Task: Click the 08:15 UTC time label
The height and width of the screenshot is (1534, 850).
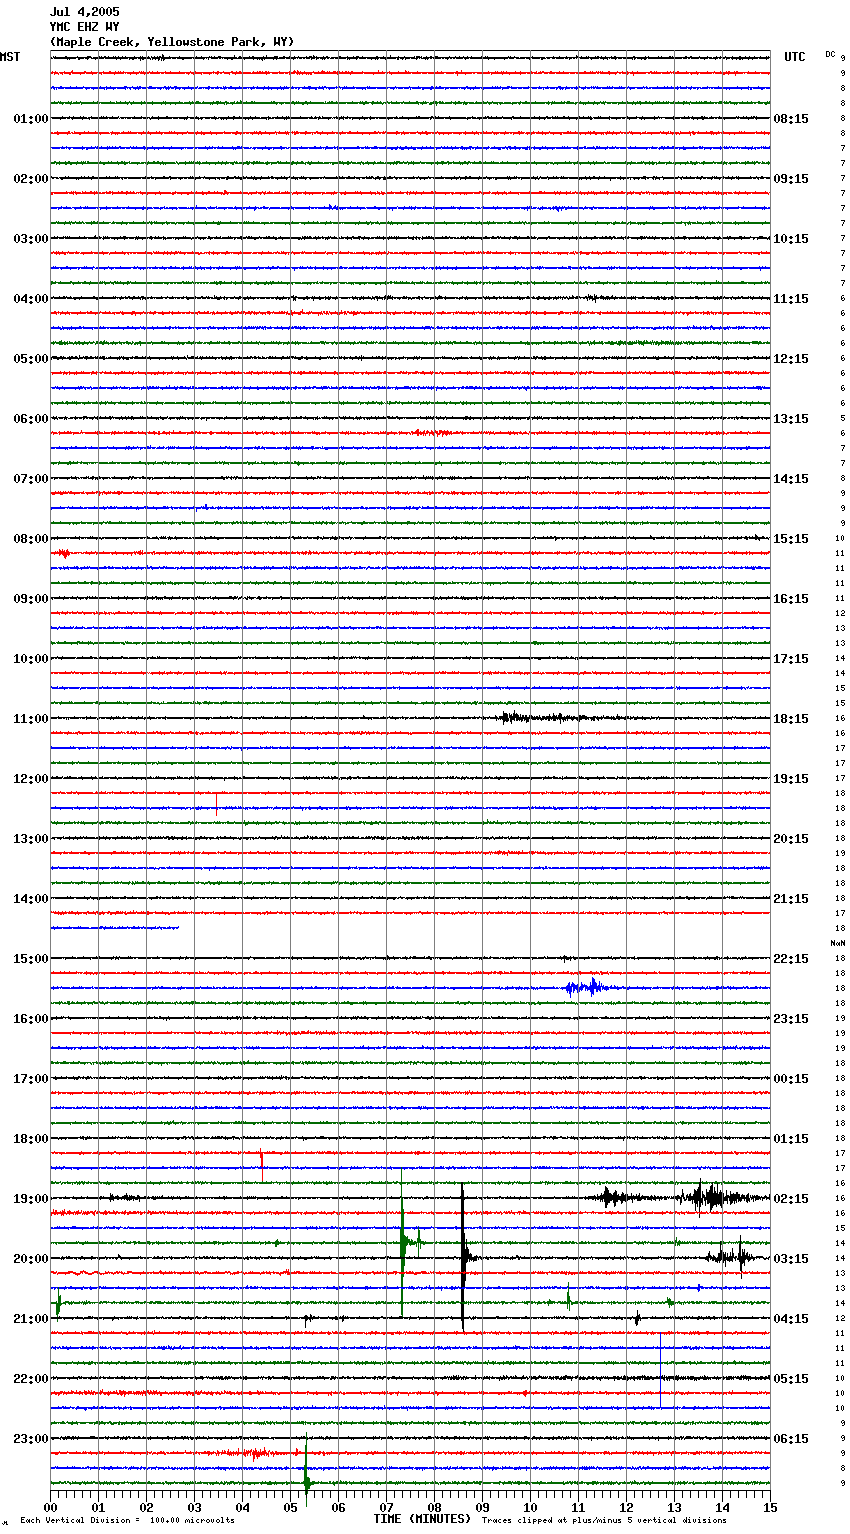Action: [791, 119]
